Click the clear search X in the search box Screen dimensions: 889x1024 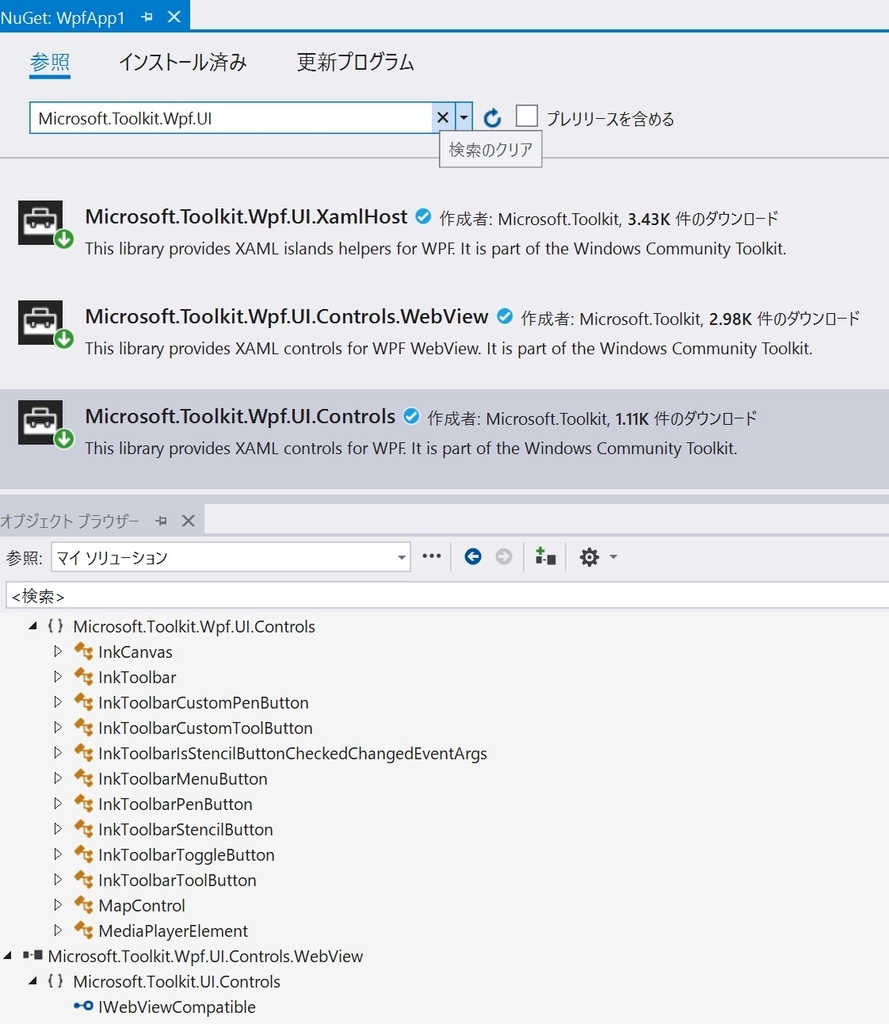(x=441, y=117)
